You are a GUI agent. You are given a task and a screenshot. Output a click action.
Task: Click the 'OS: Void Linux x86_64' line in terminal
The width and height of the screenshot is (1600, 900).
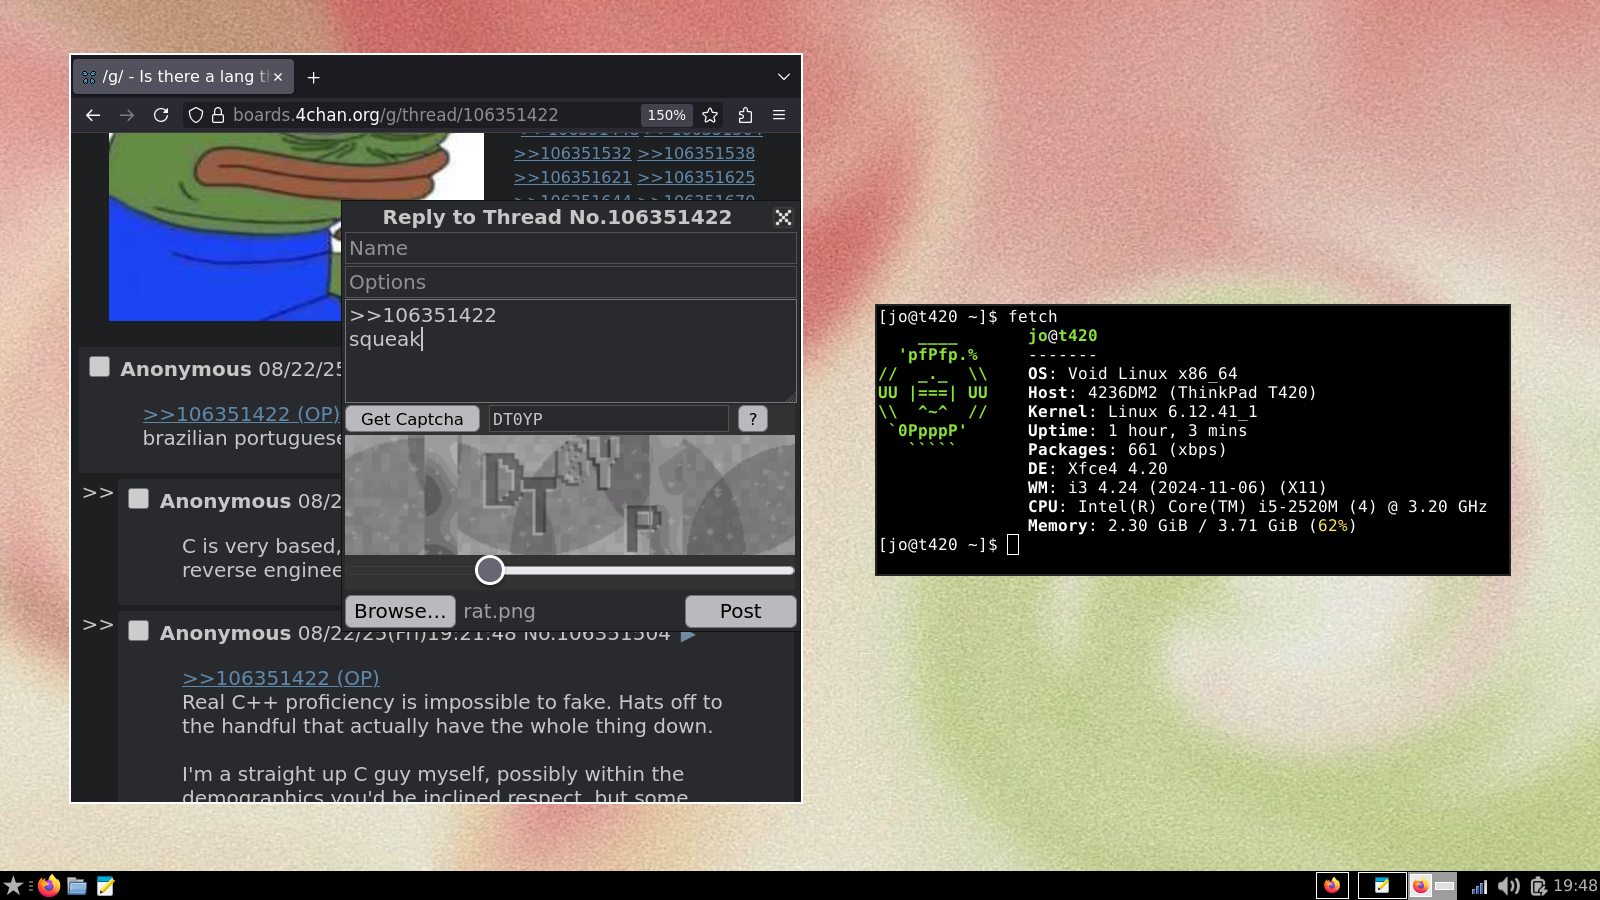(x=1133, y=374)
